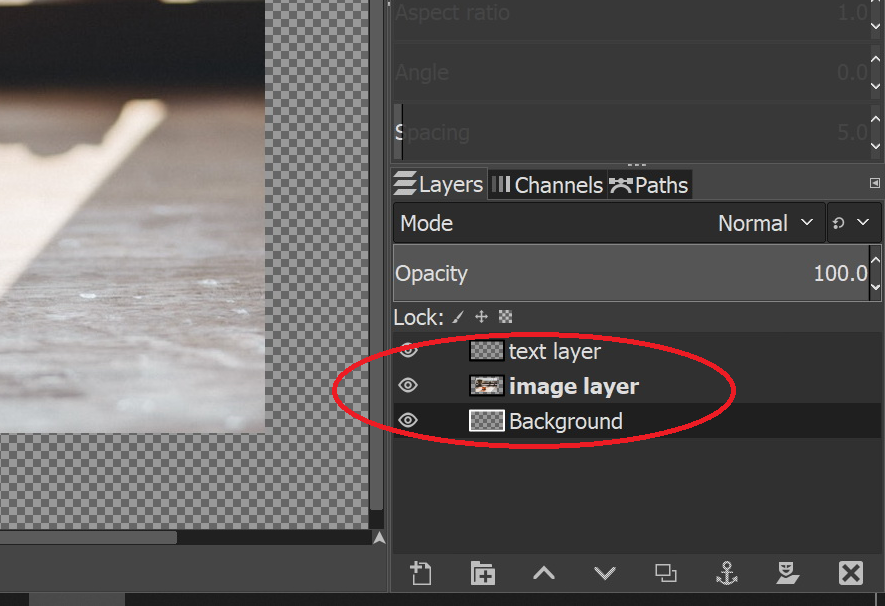Toggle the lock pixels icon
This screenshot has height=606, width=885.
pyautogui.click(x=458, y=317)
